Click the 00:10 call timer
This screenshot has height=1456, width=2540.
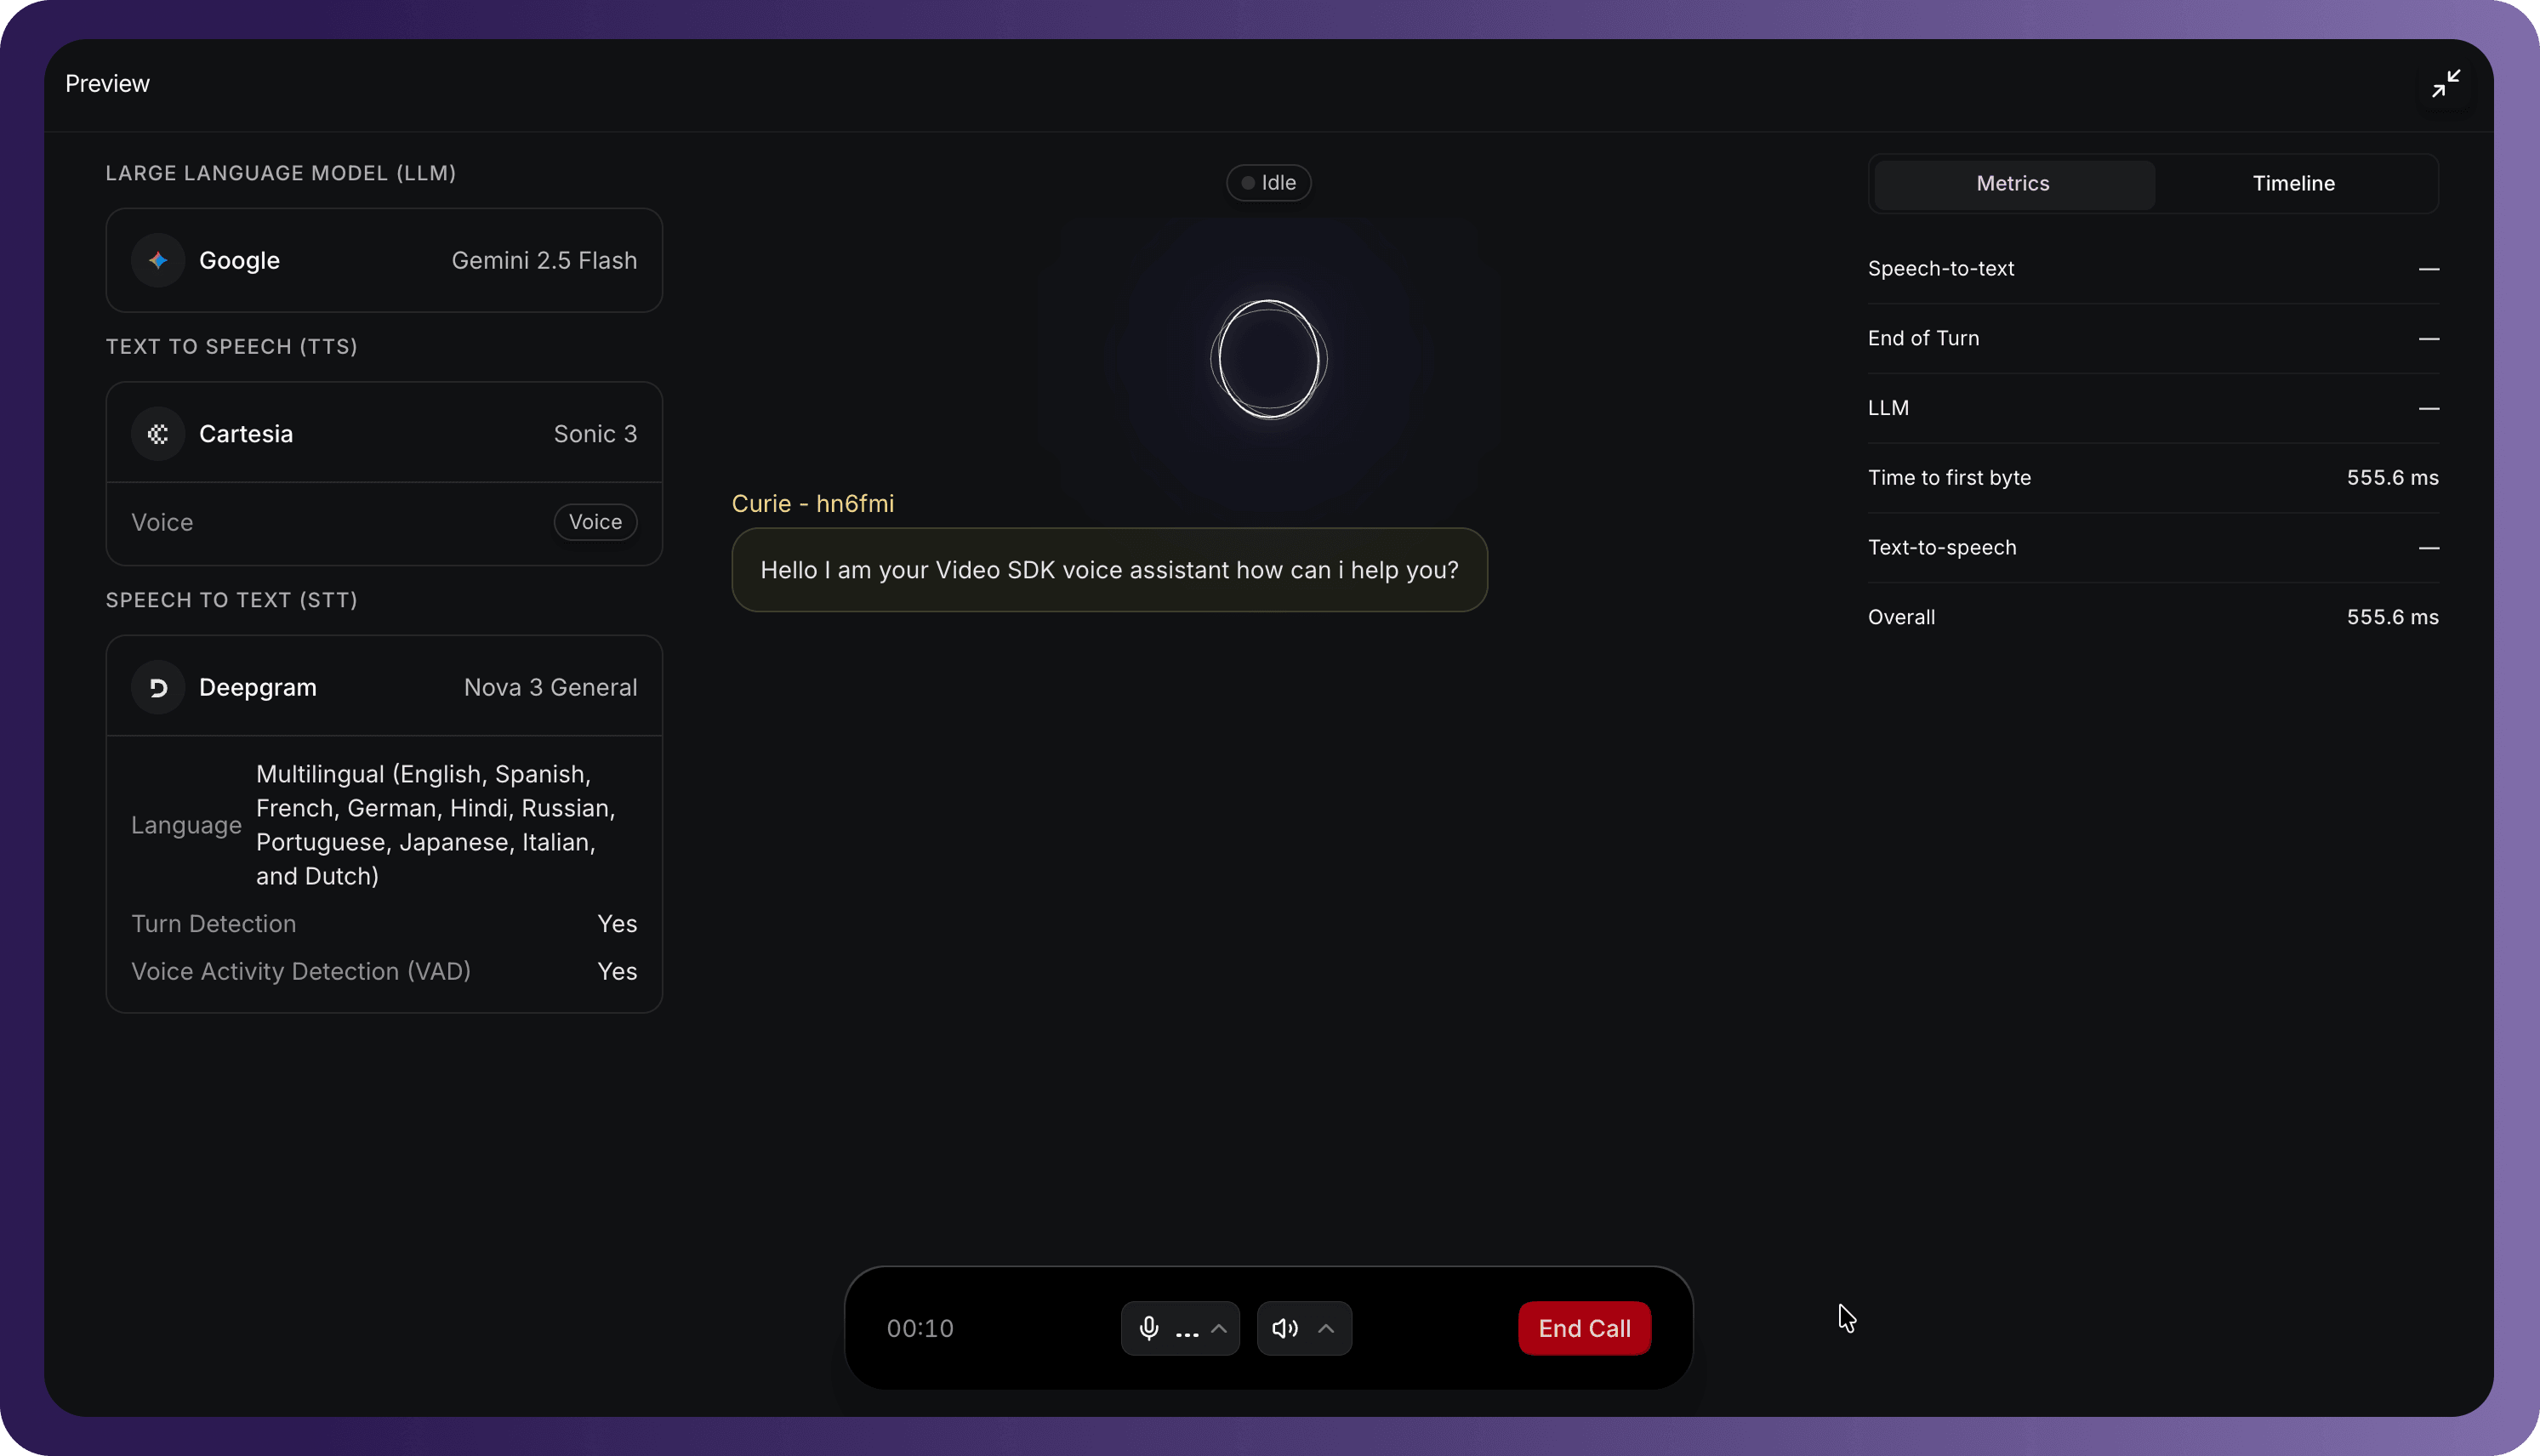tap(920, 1328)
